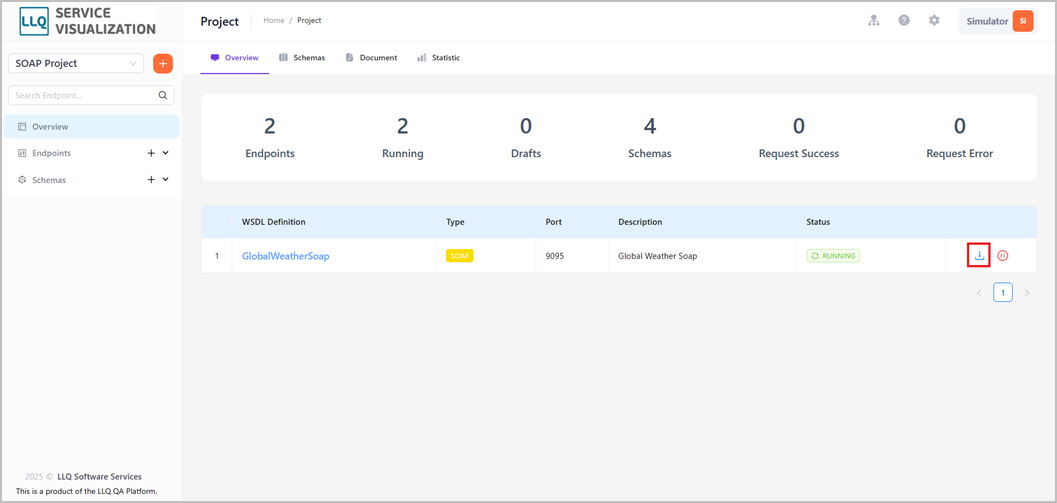Viewport: 1057px width, 503px height.
Task: Click the Request Error count
Action: coord(959,138)
